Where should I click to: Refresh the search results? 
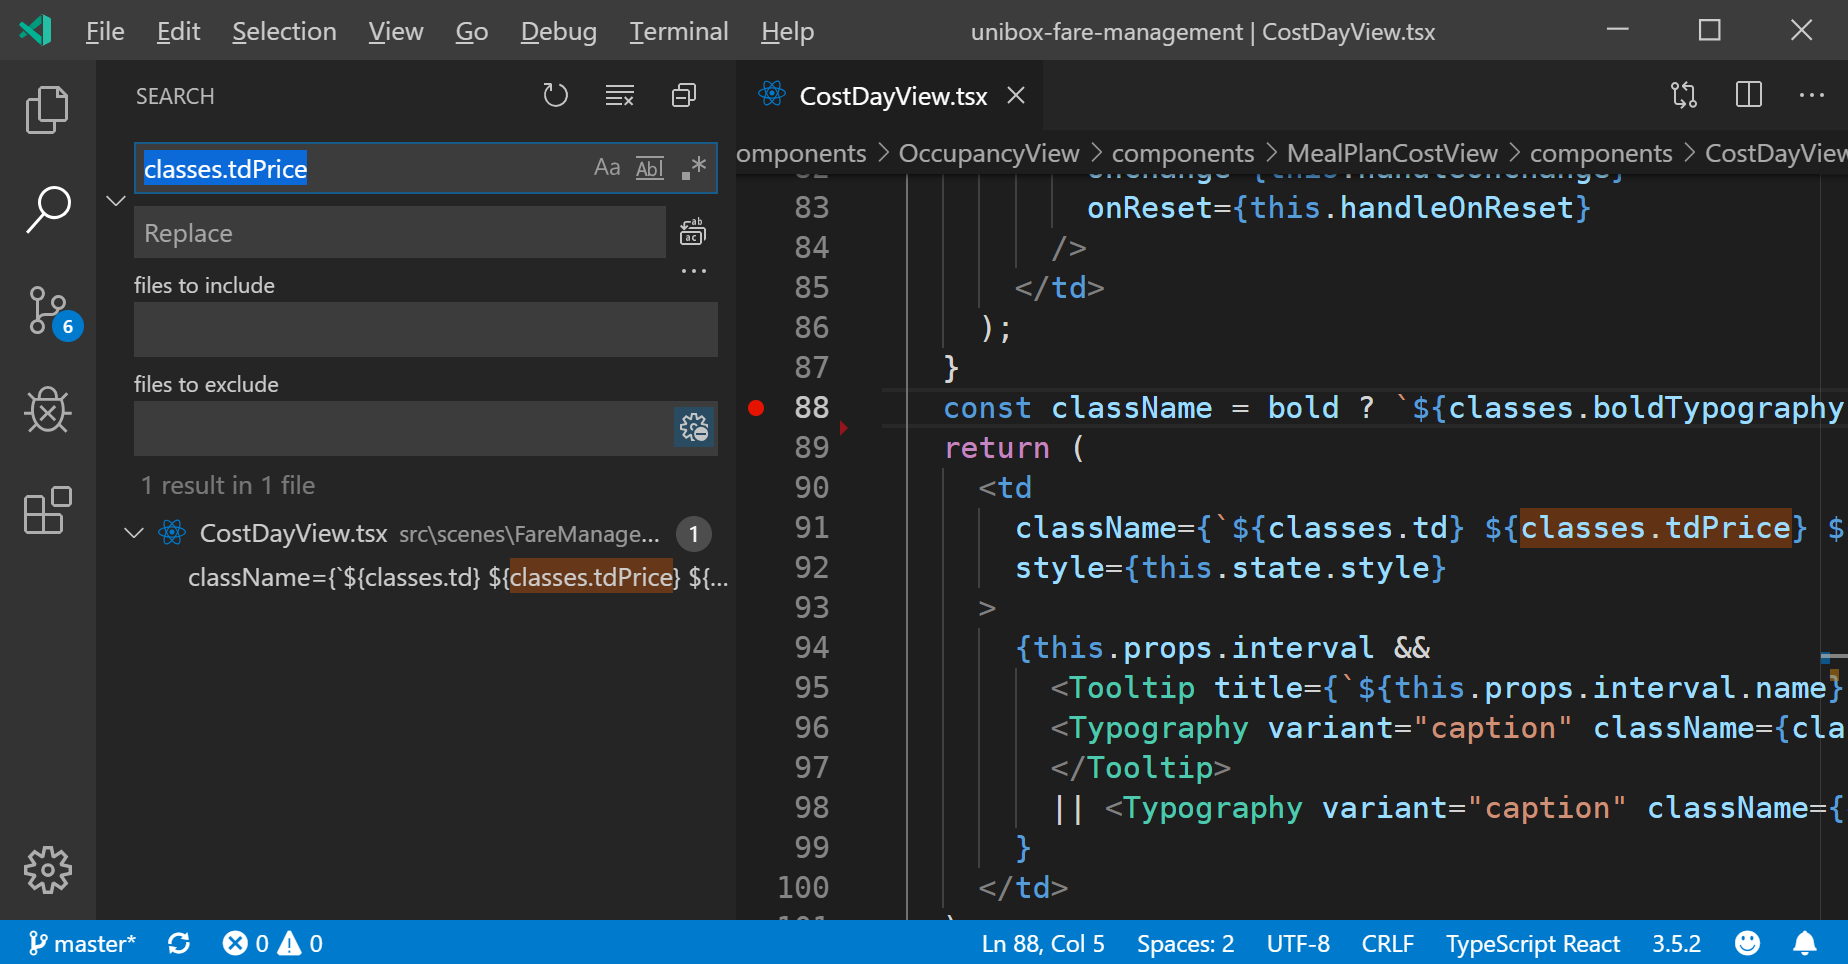point(555,95)
